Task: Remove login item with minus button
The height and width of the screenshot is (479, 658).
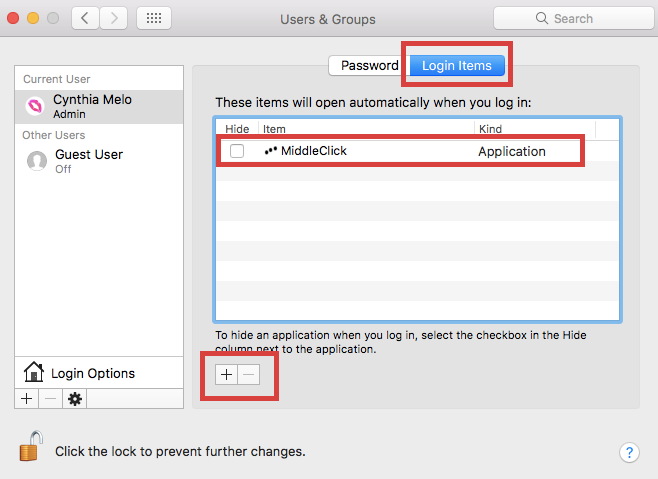Action: [x=249, y=374]
